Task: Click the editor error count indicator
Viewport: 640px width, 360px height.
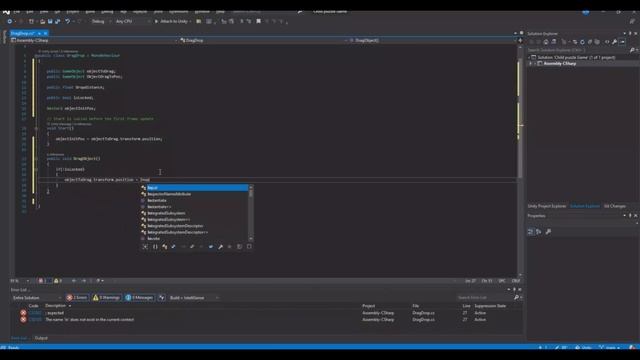Action: (43, 281)
